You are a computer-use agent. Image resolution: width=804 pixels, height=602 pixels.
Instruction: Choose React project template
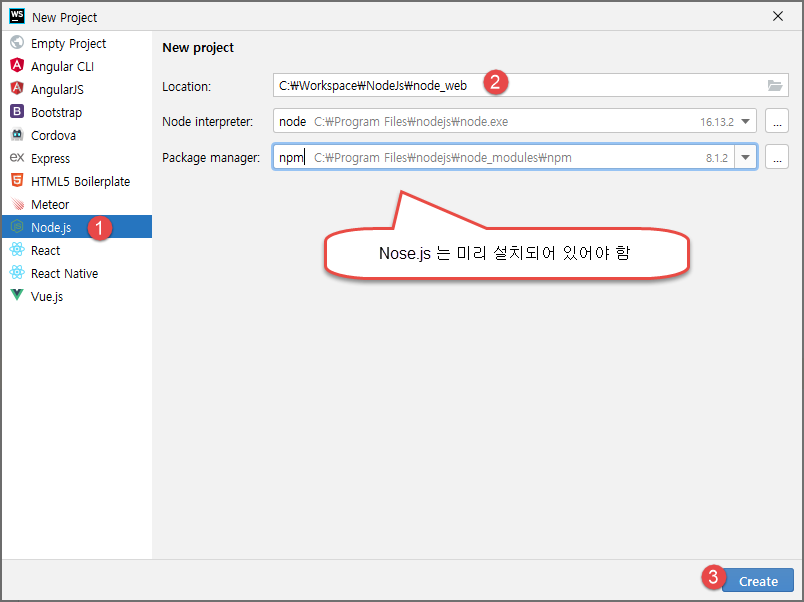77,250
